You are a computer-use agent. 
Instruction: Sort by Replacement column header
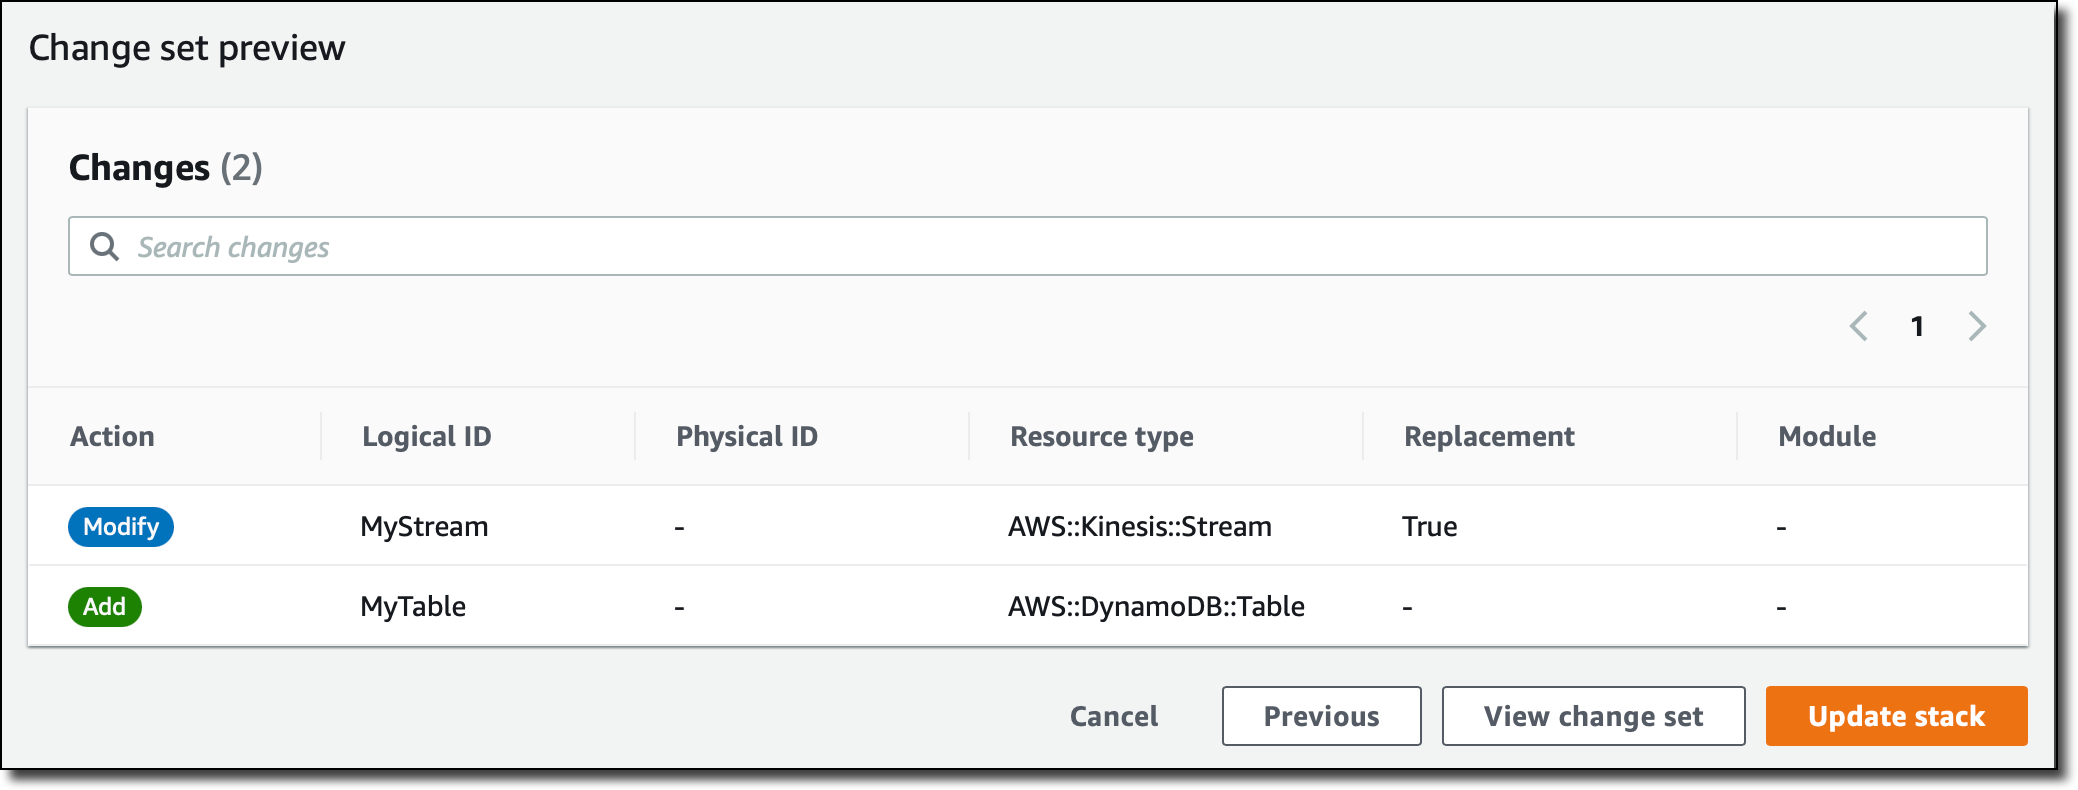tap(1489, 436)
